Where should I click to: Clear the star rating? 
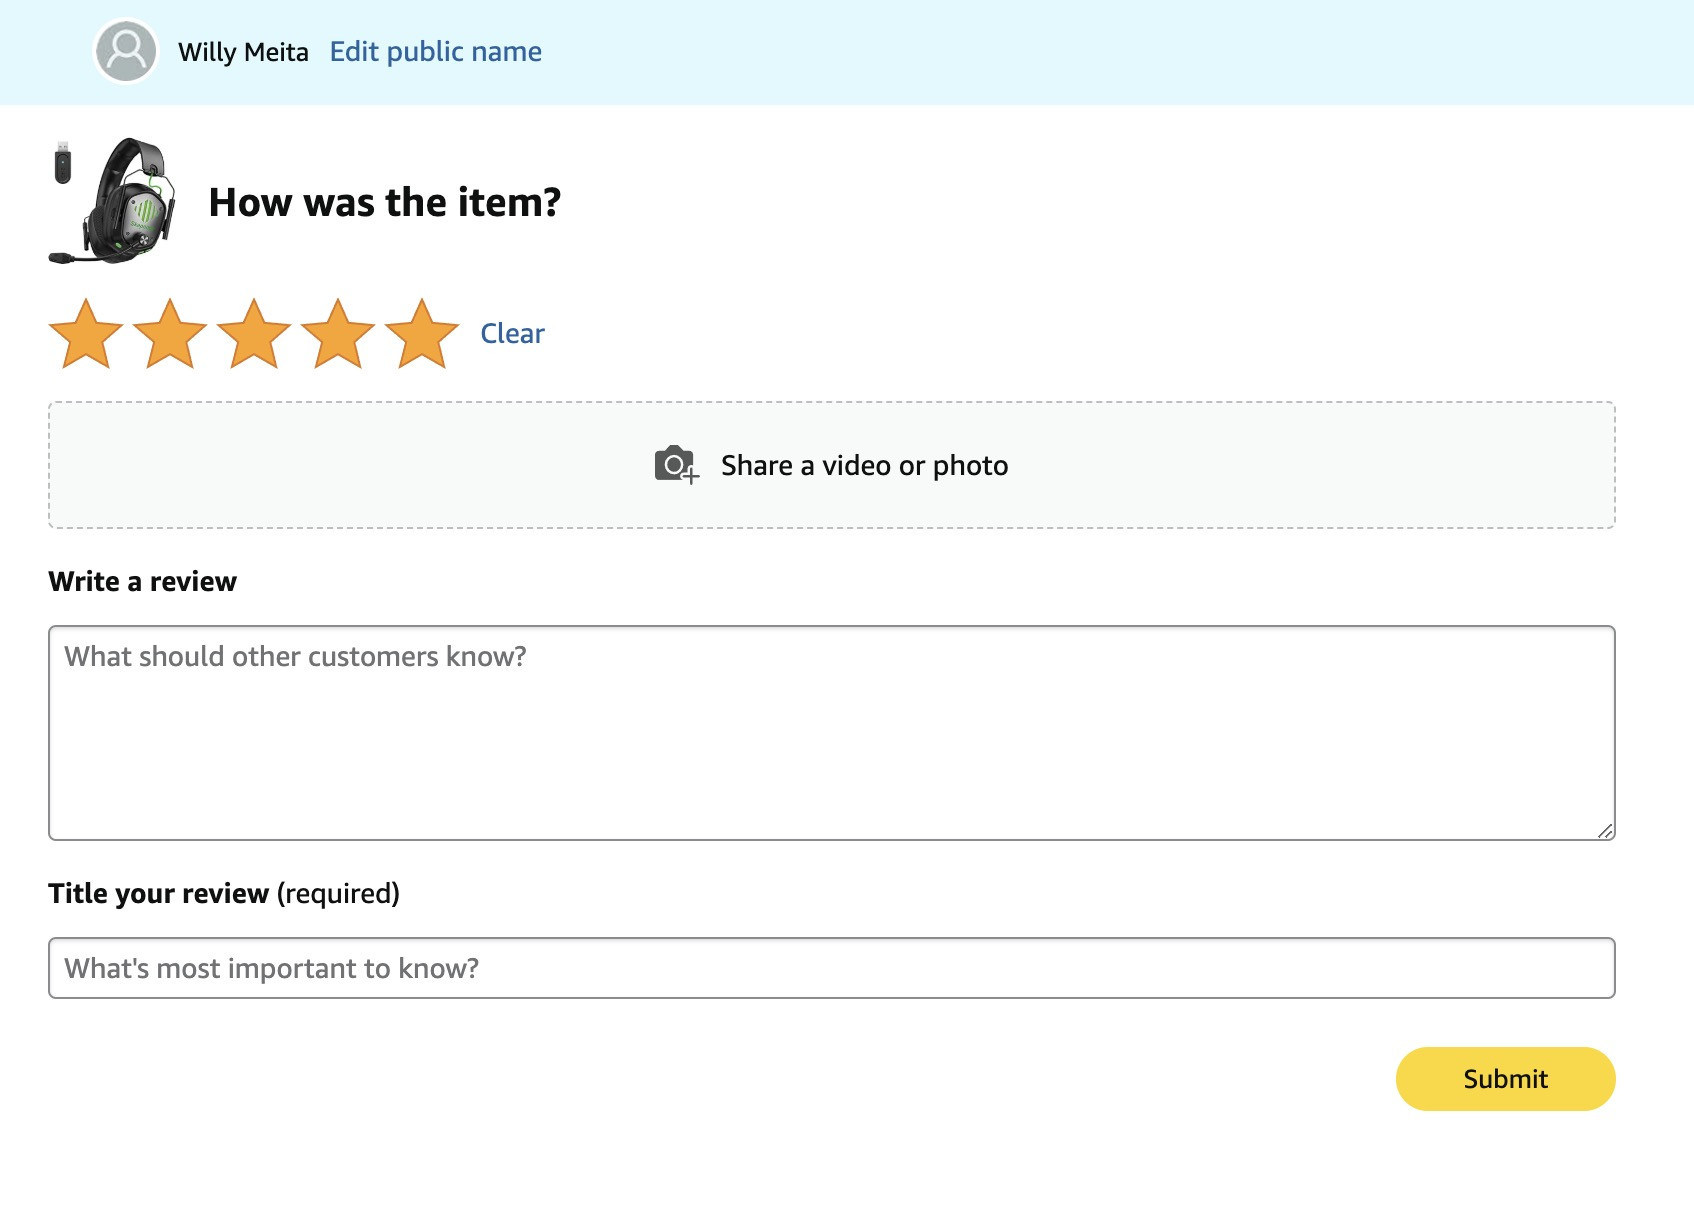click(x=512, y=333)
